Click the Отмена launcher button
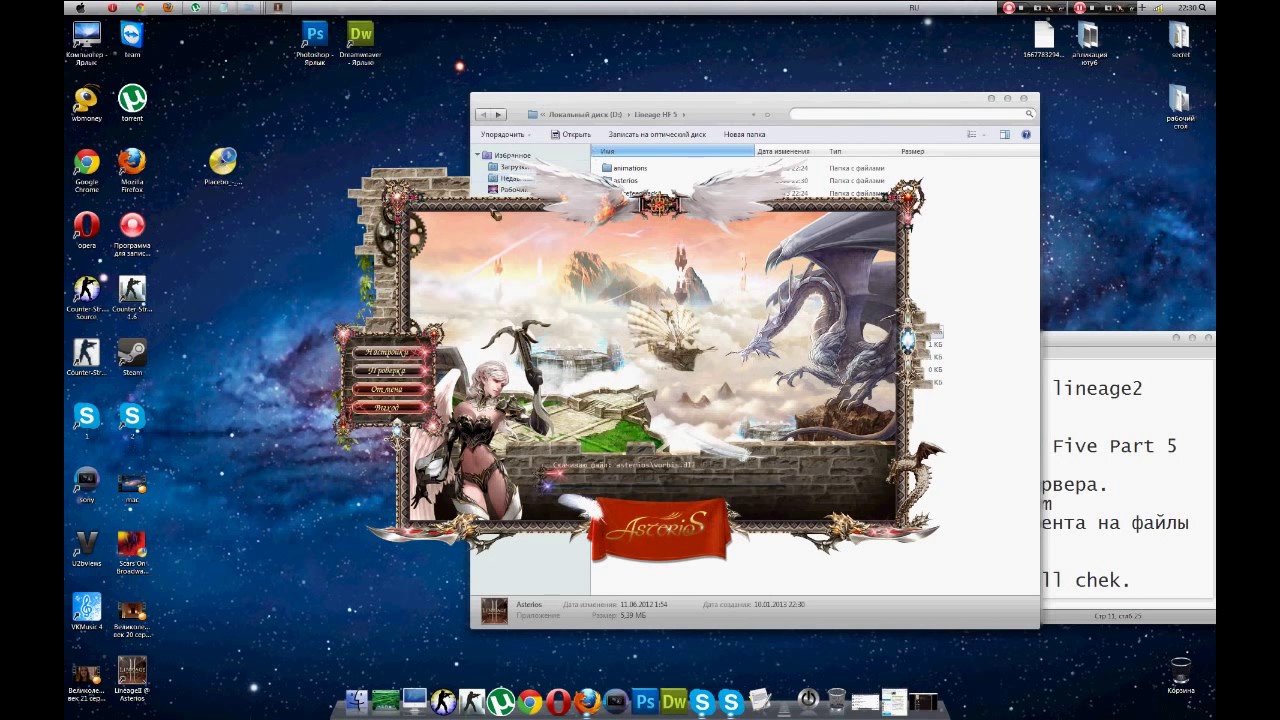 387,389
